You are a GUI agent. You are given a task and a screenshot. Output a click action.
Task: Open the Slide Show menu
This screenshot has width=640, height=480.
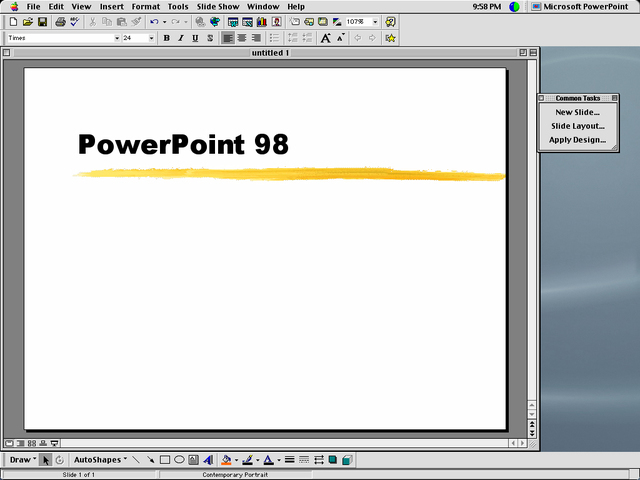[218, 7]
